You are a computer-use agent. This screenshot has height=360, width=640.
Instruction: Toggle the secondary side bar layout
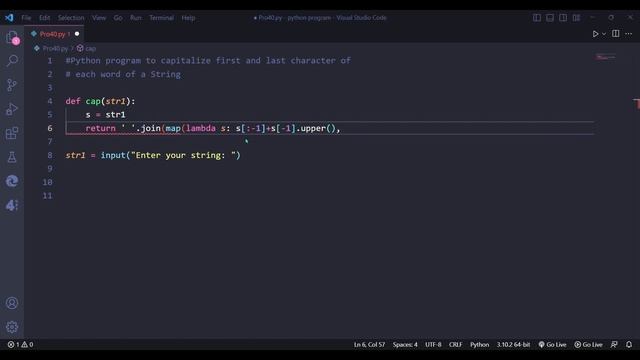563,18
